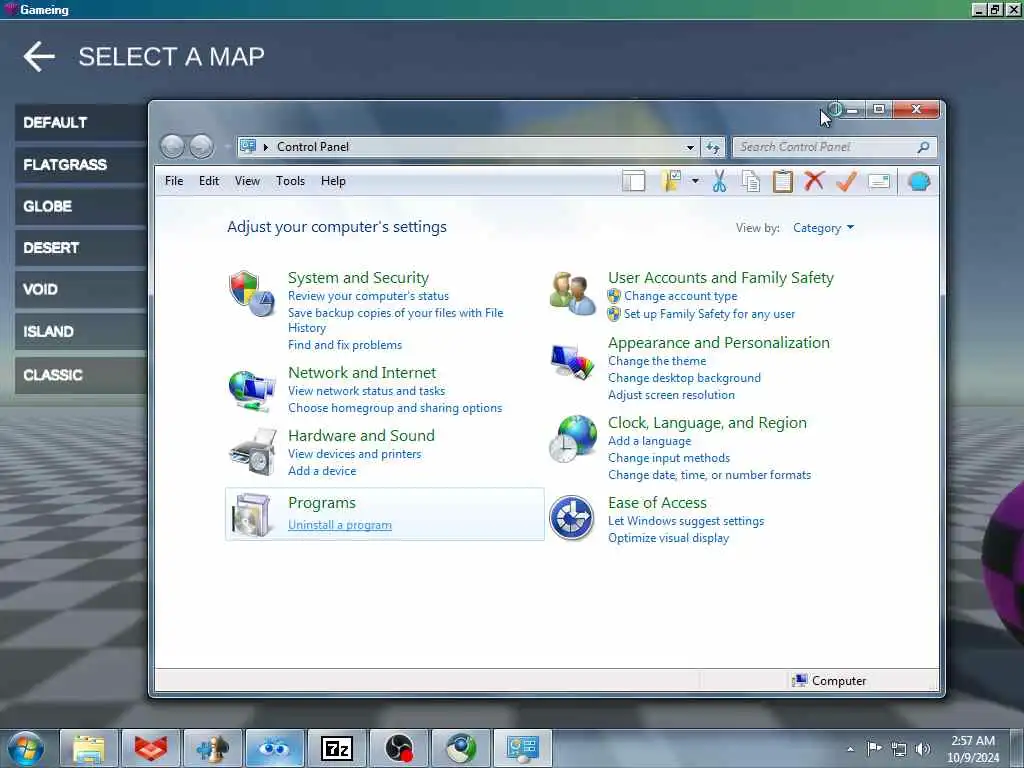Click the explorer Back navigation button

pyautogui.click(x=172, y=146)
